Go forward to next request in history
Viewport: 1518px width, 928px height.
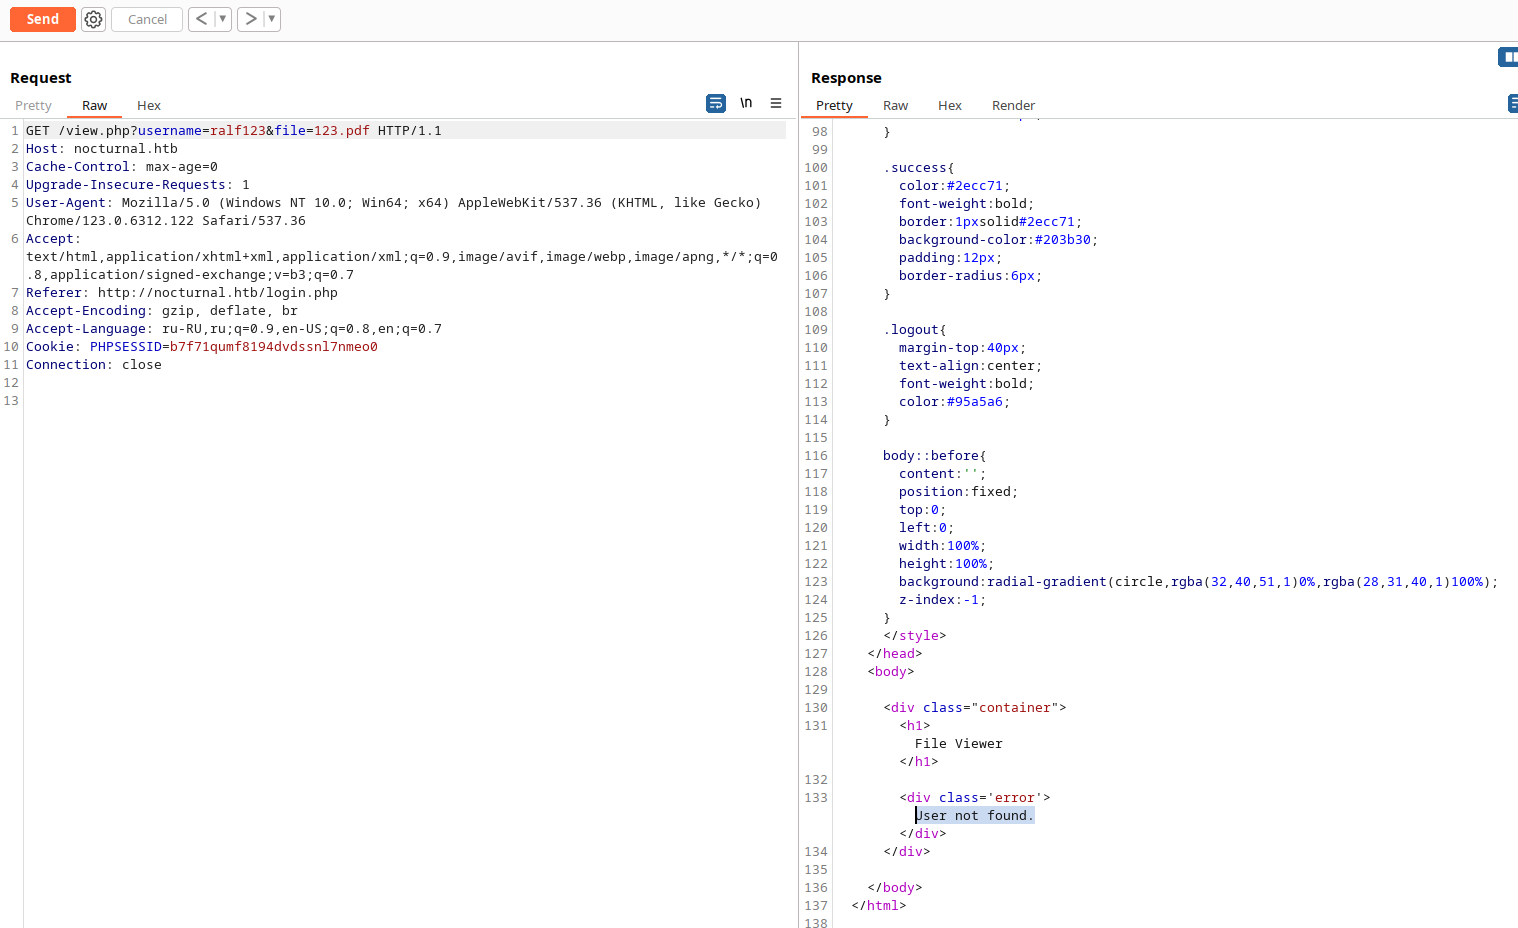(x=250, y=19)
